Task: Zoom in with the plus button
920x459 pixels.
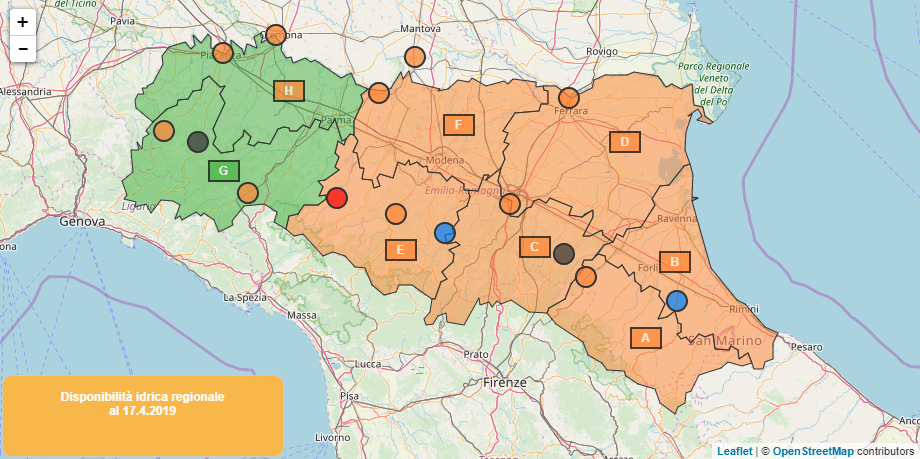Action: pyautogui.click(x=23, y=22)
